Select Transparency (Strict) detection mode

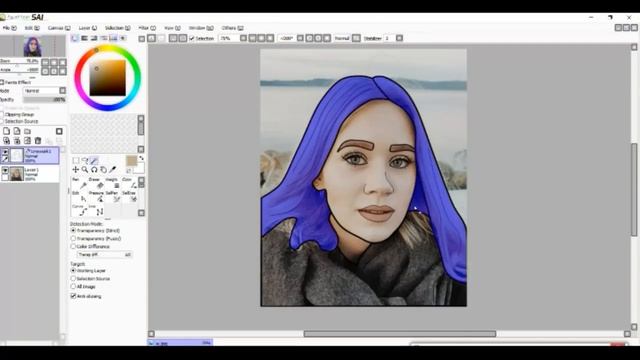73,231
